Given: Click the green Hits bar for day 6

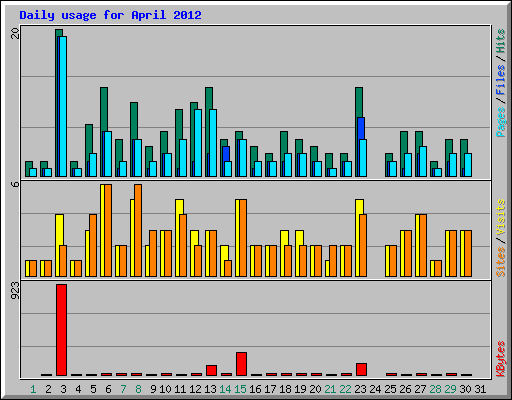Looking at the screenshot, I should [x=104, y=109].
